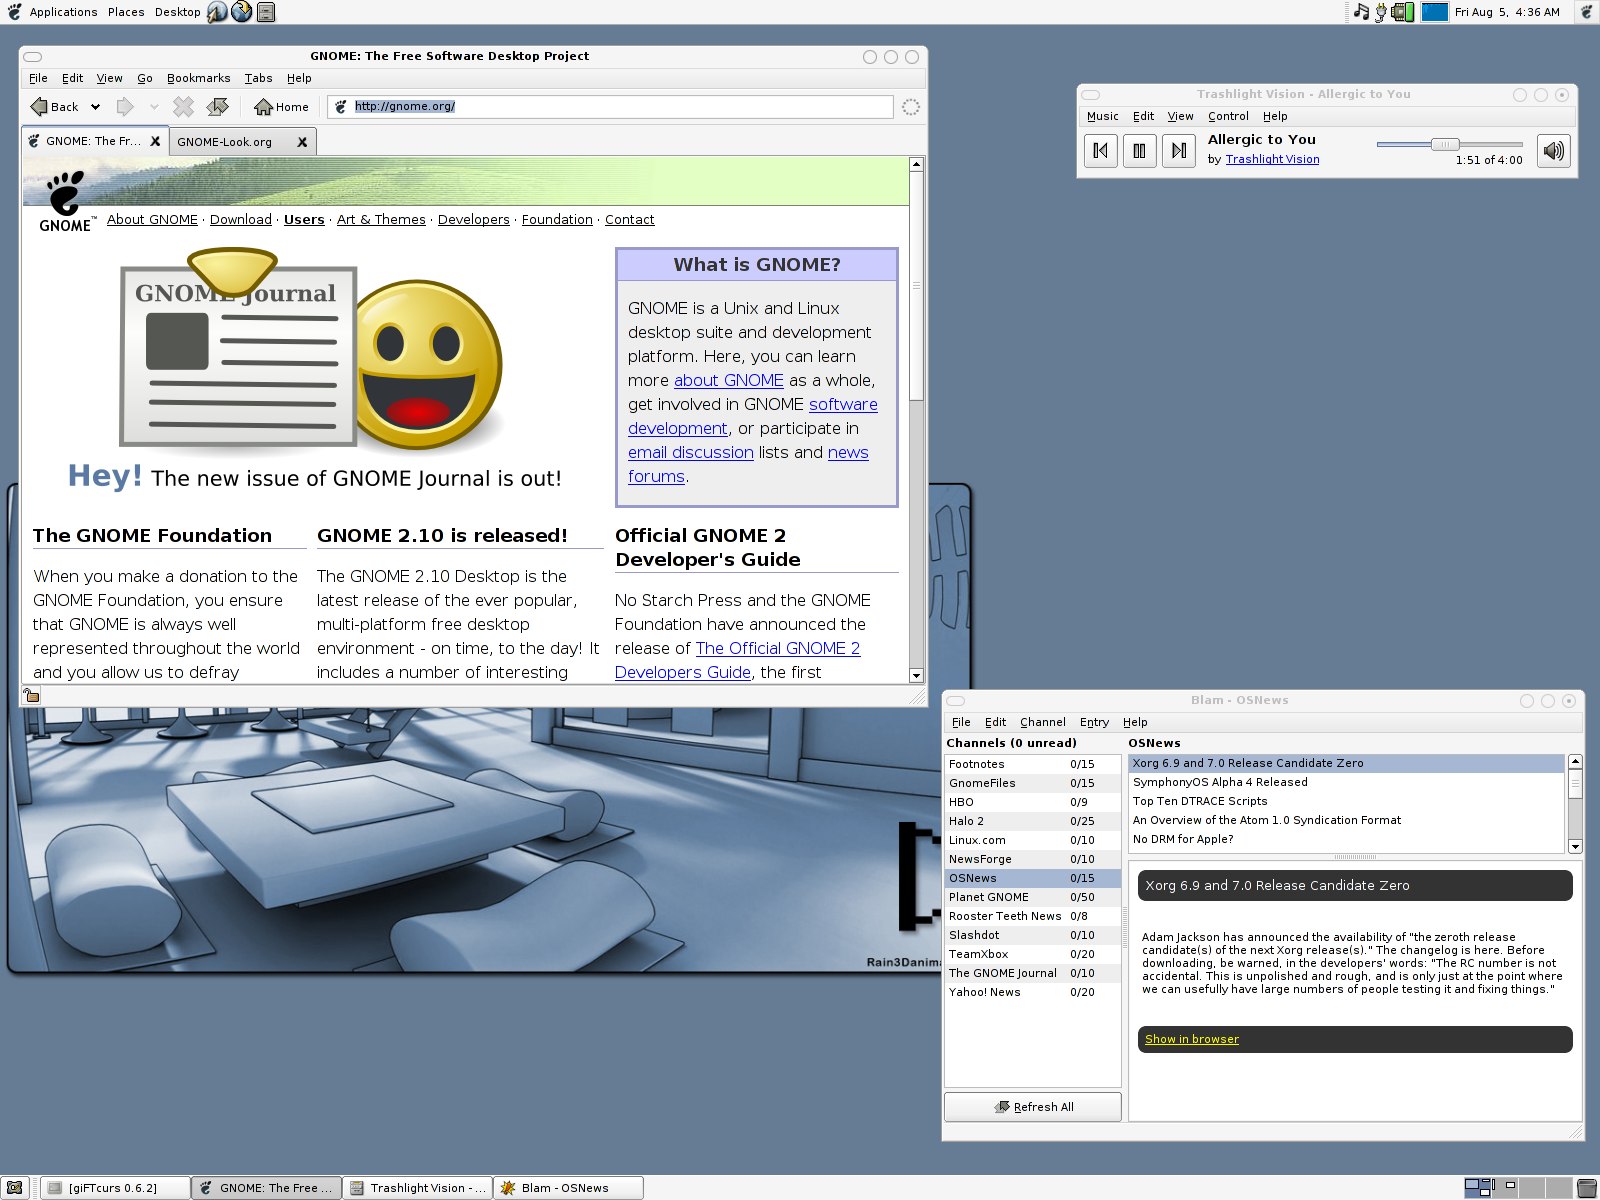Open the browser Go menu
Image resolution: width=1600 pixels, height=1200 pixels.
145,78
